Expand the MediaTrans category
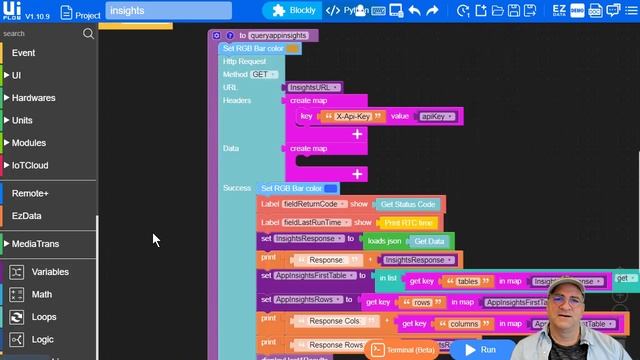This screenshot has width=640, height=360. point(35,244)
